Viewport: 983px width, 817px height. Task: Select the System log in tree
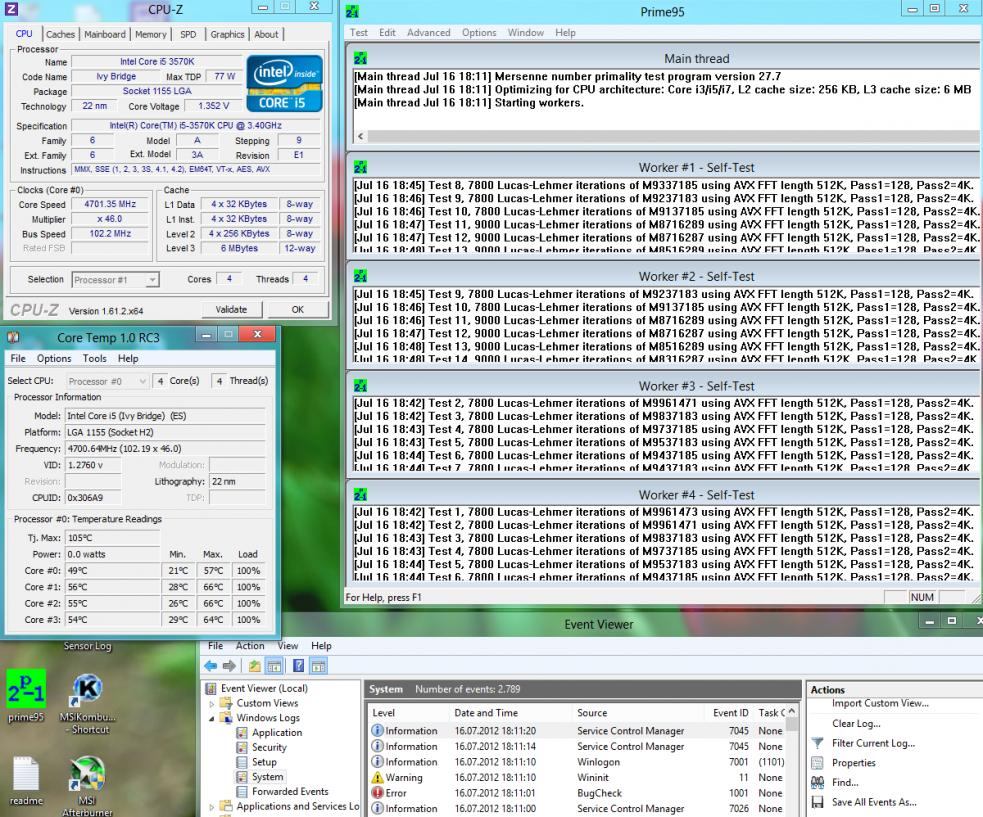coord(268,777)
